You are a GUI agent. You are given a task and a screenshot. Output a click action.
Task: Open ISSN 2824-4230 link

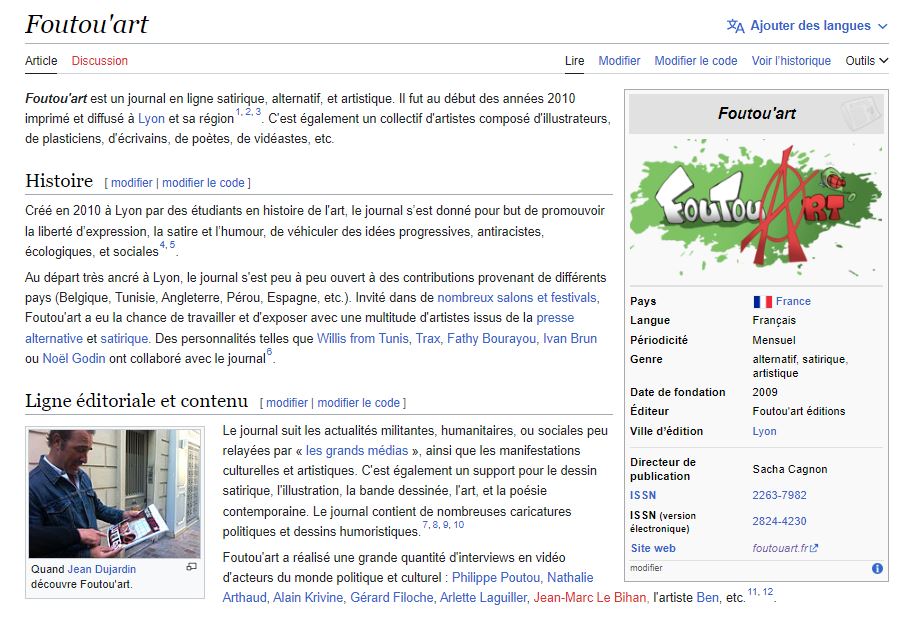[780, 521]
